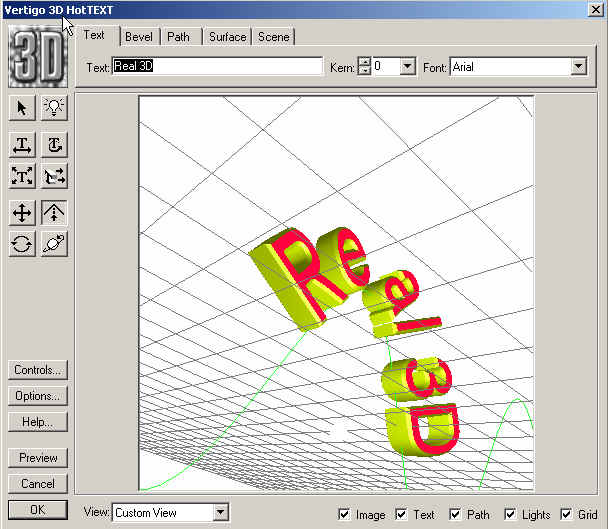
Task: Decrease Kern value with down spinner
Action: [364, 71]
